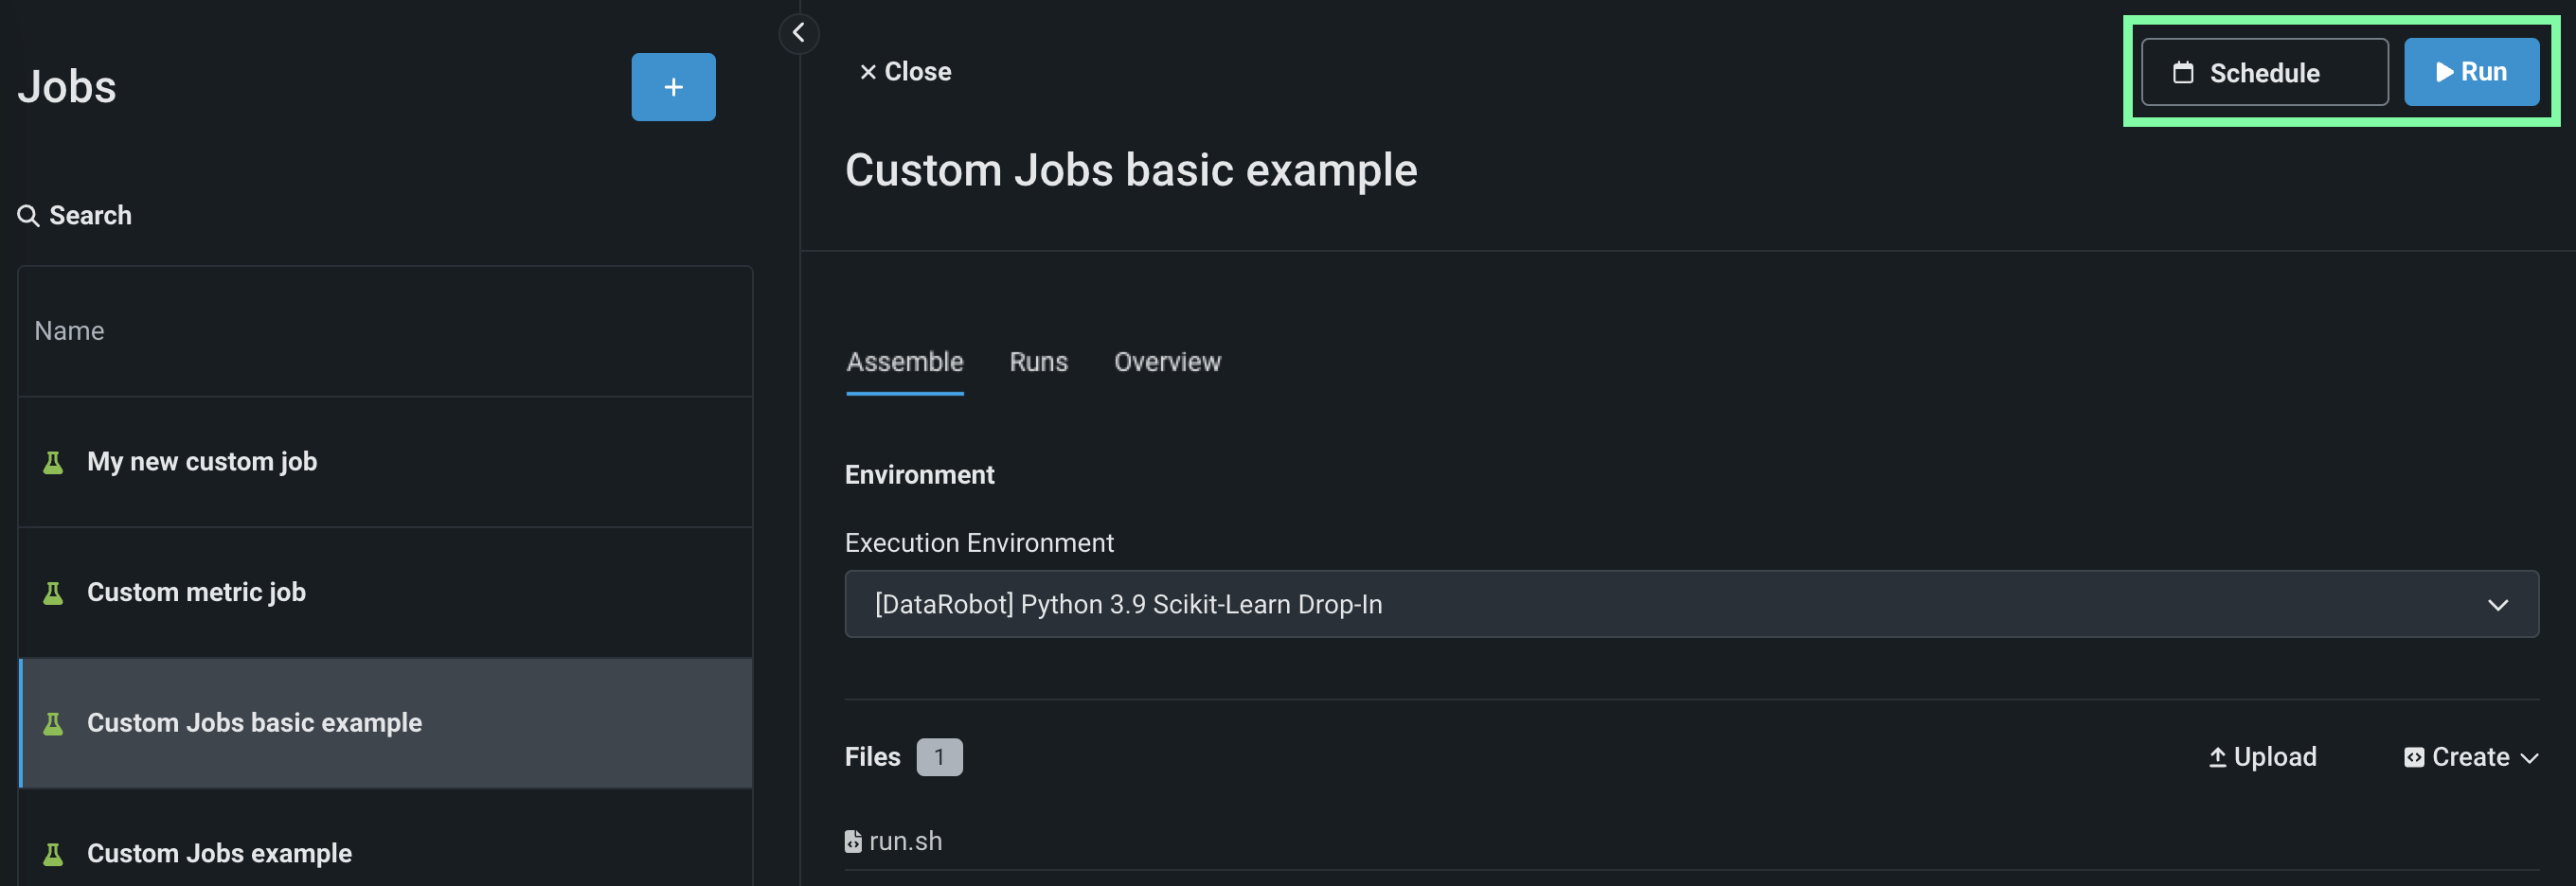Expand the Create file menu

coord(2470,757)
